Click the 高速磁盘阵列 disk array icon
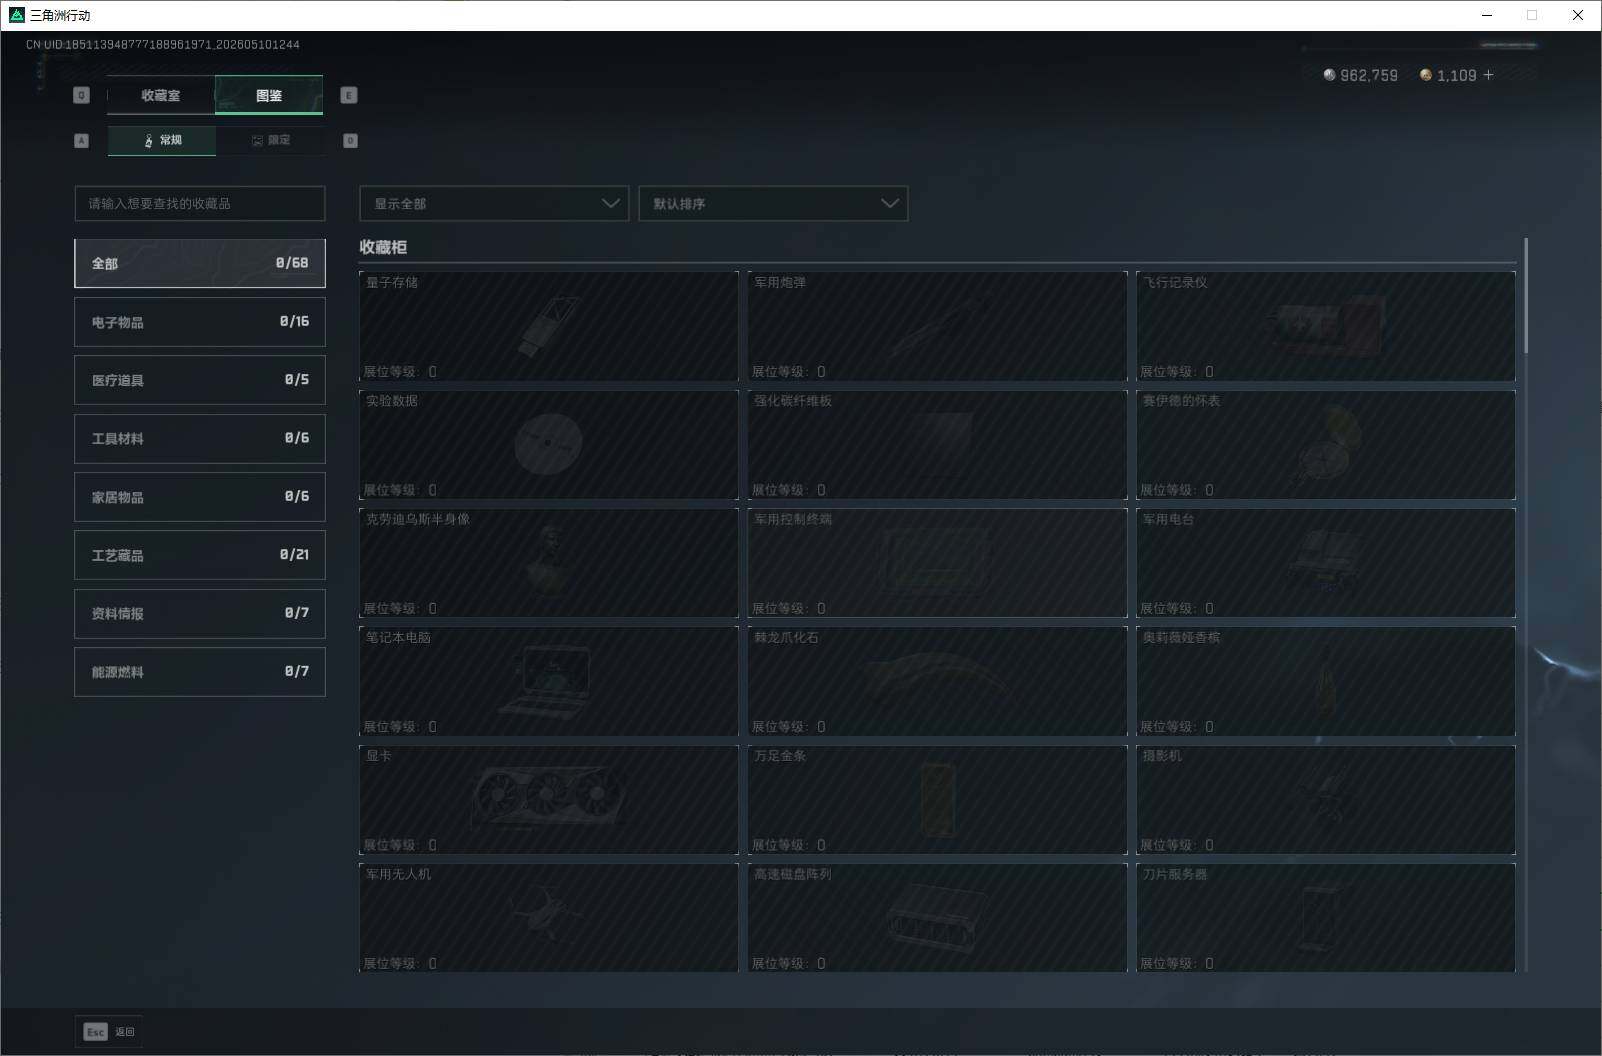1602x1056 pixels. tap(937, 917)
